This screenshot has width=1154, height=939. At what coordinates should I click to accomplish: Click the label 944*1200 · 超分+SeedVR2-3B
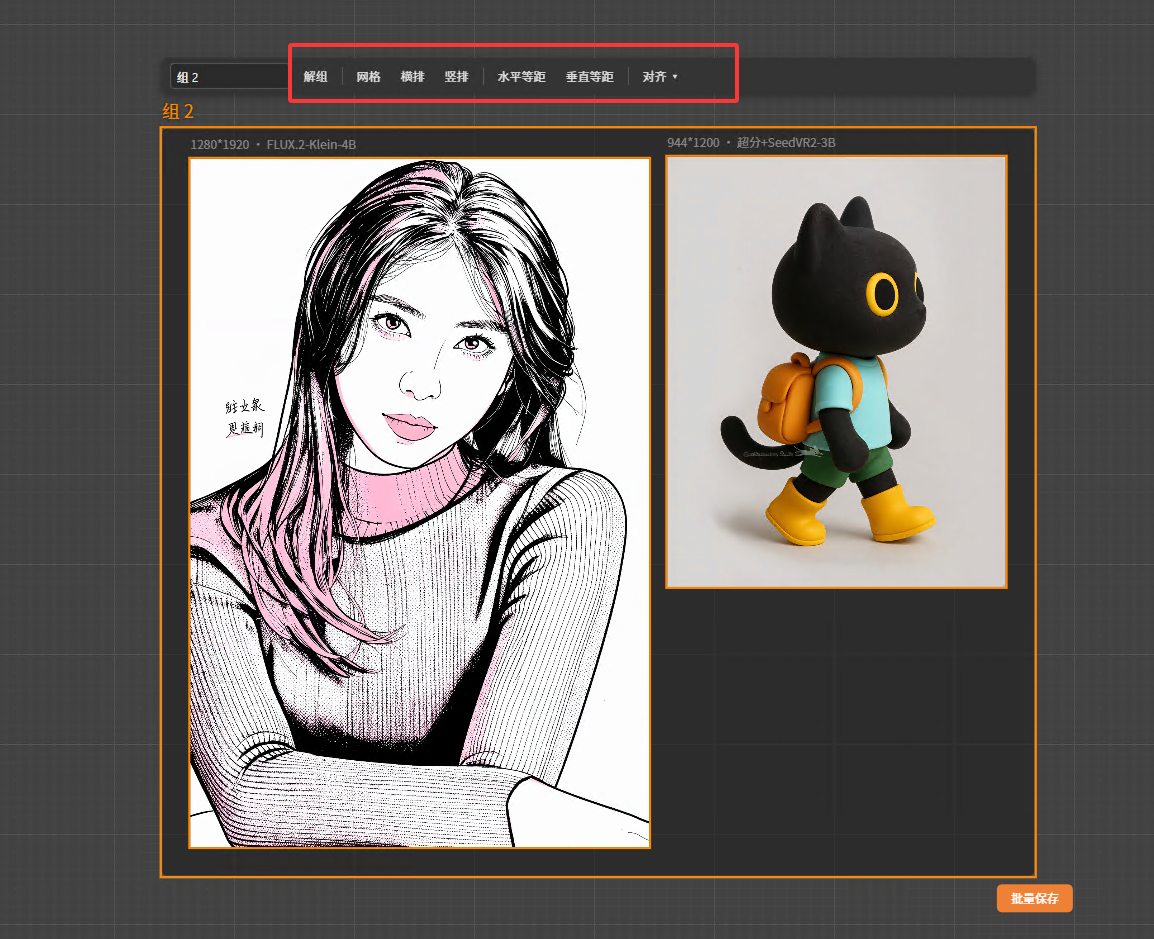751,143
